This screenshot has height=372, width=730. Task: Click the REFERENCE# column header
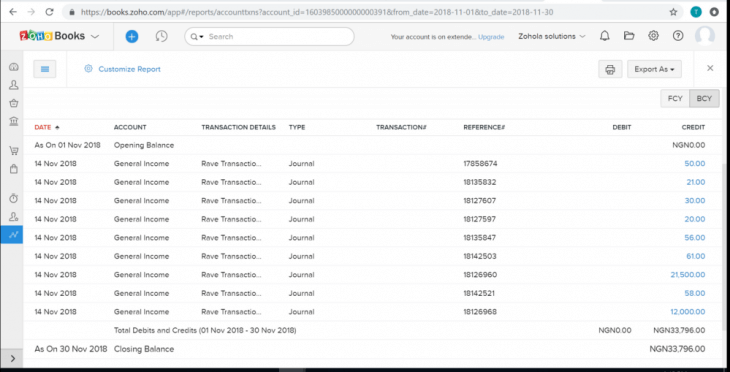click(x=484, y=127)
